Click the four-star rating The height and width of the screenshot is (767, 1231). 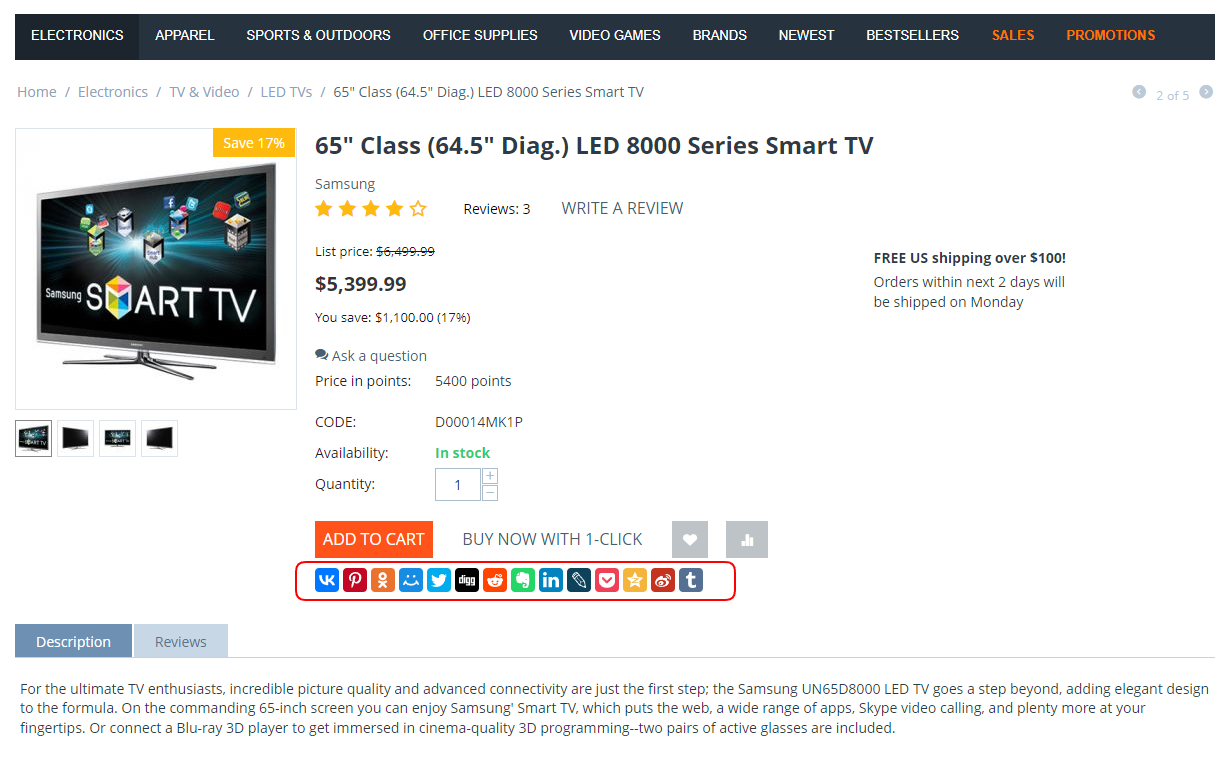click(x=371, y=209)
